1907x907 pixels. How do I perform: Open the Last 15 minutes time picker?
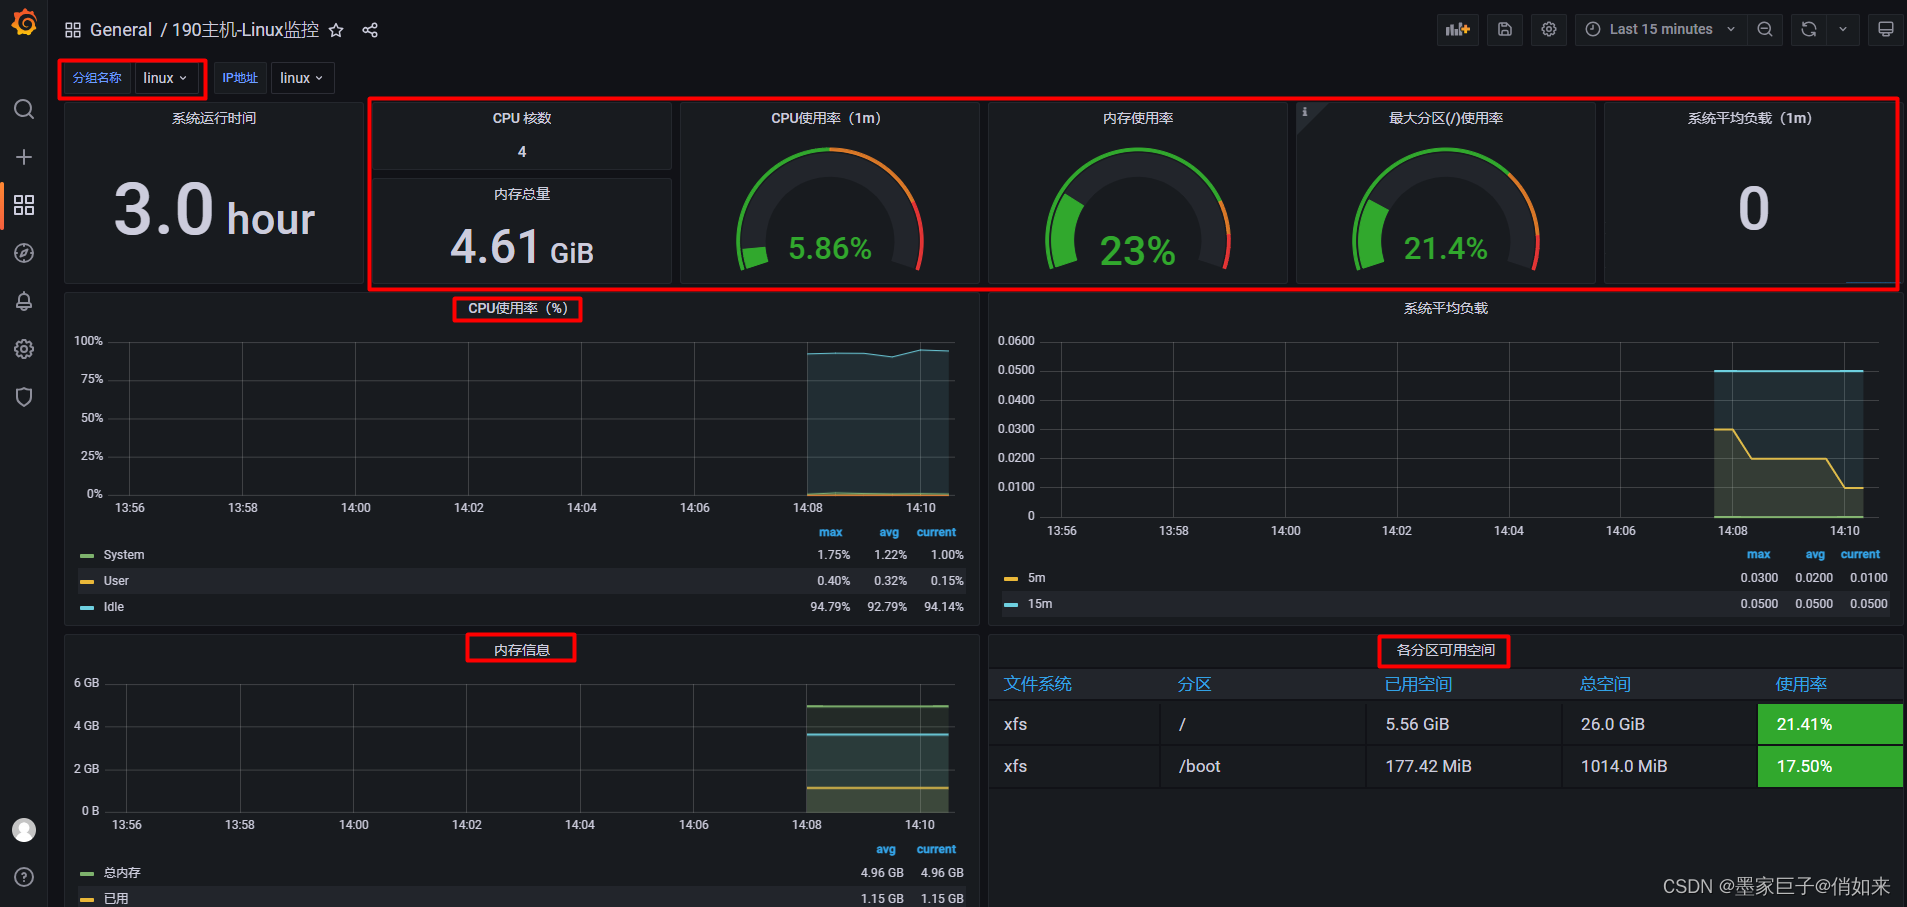(x=1661, y=29)
